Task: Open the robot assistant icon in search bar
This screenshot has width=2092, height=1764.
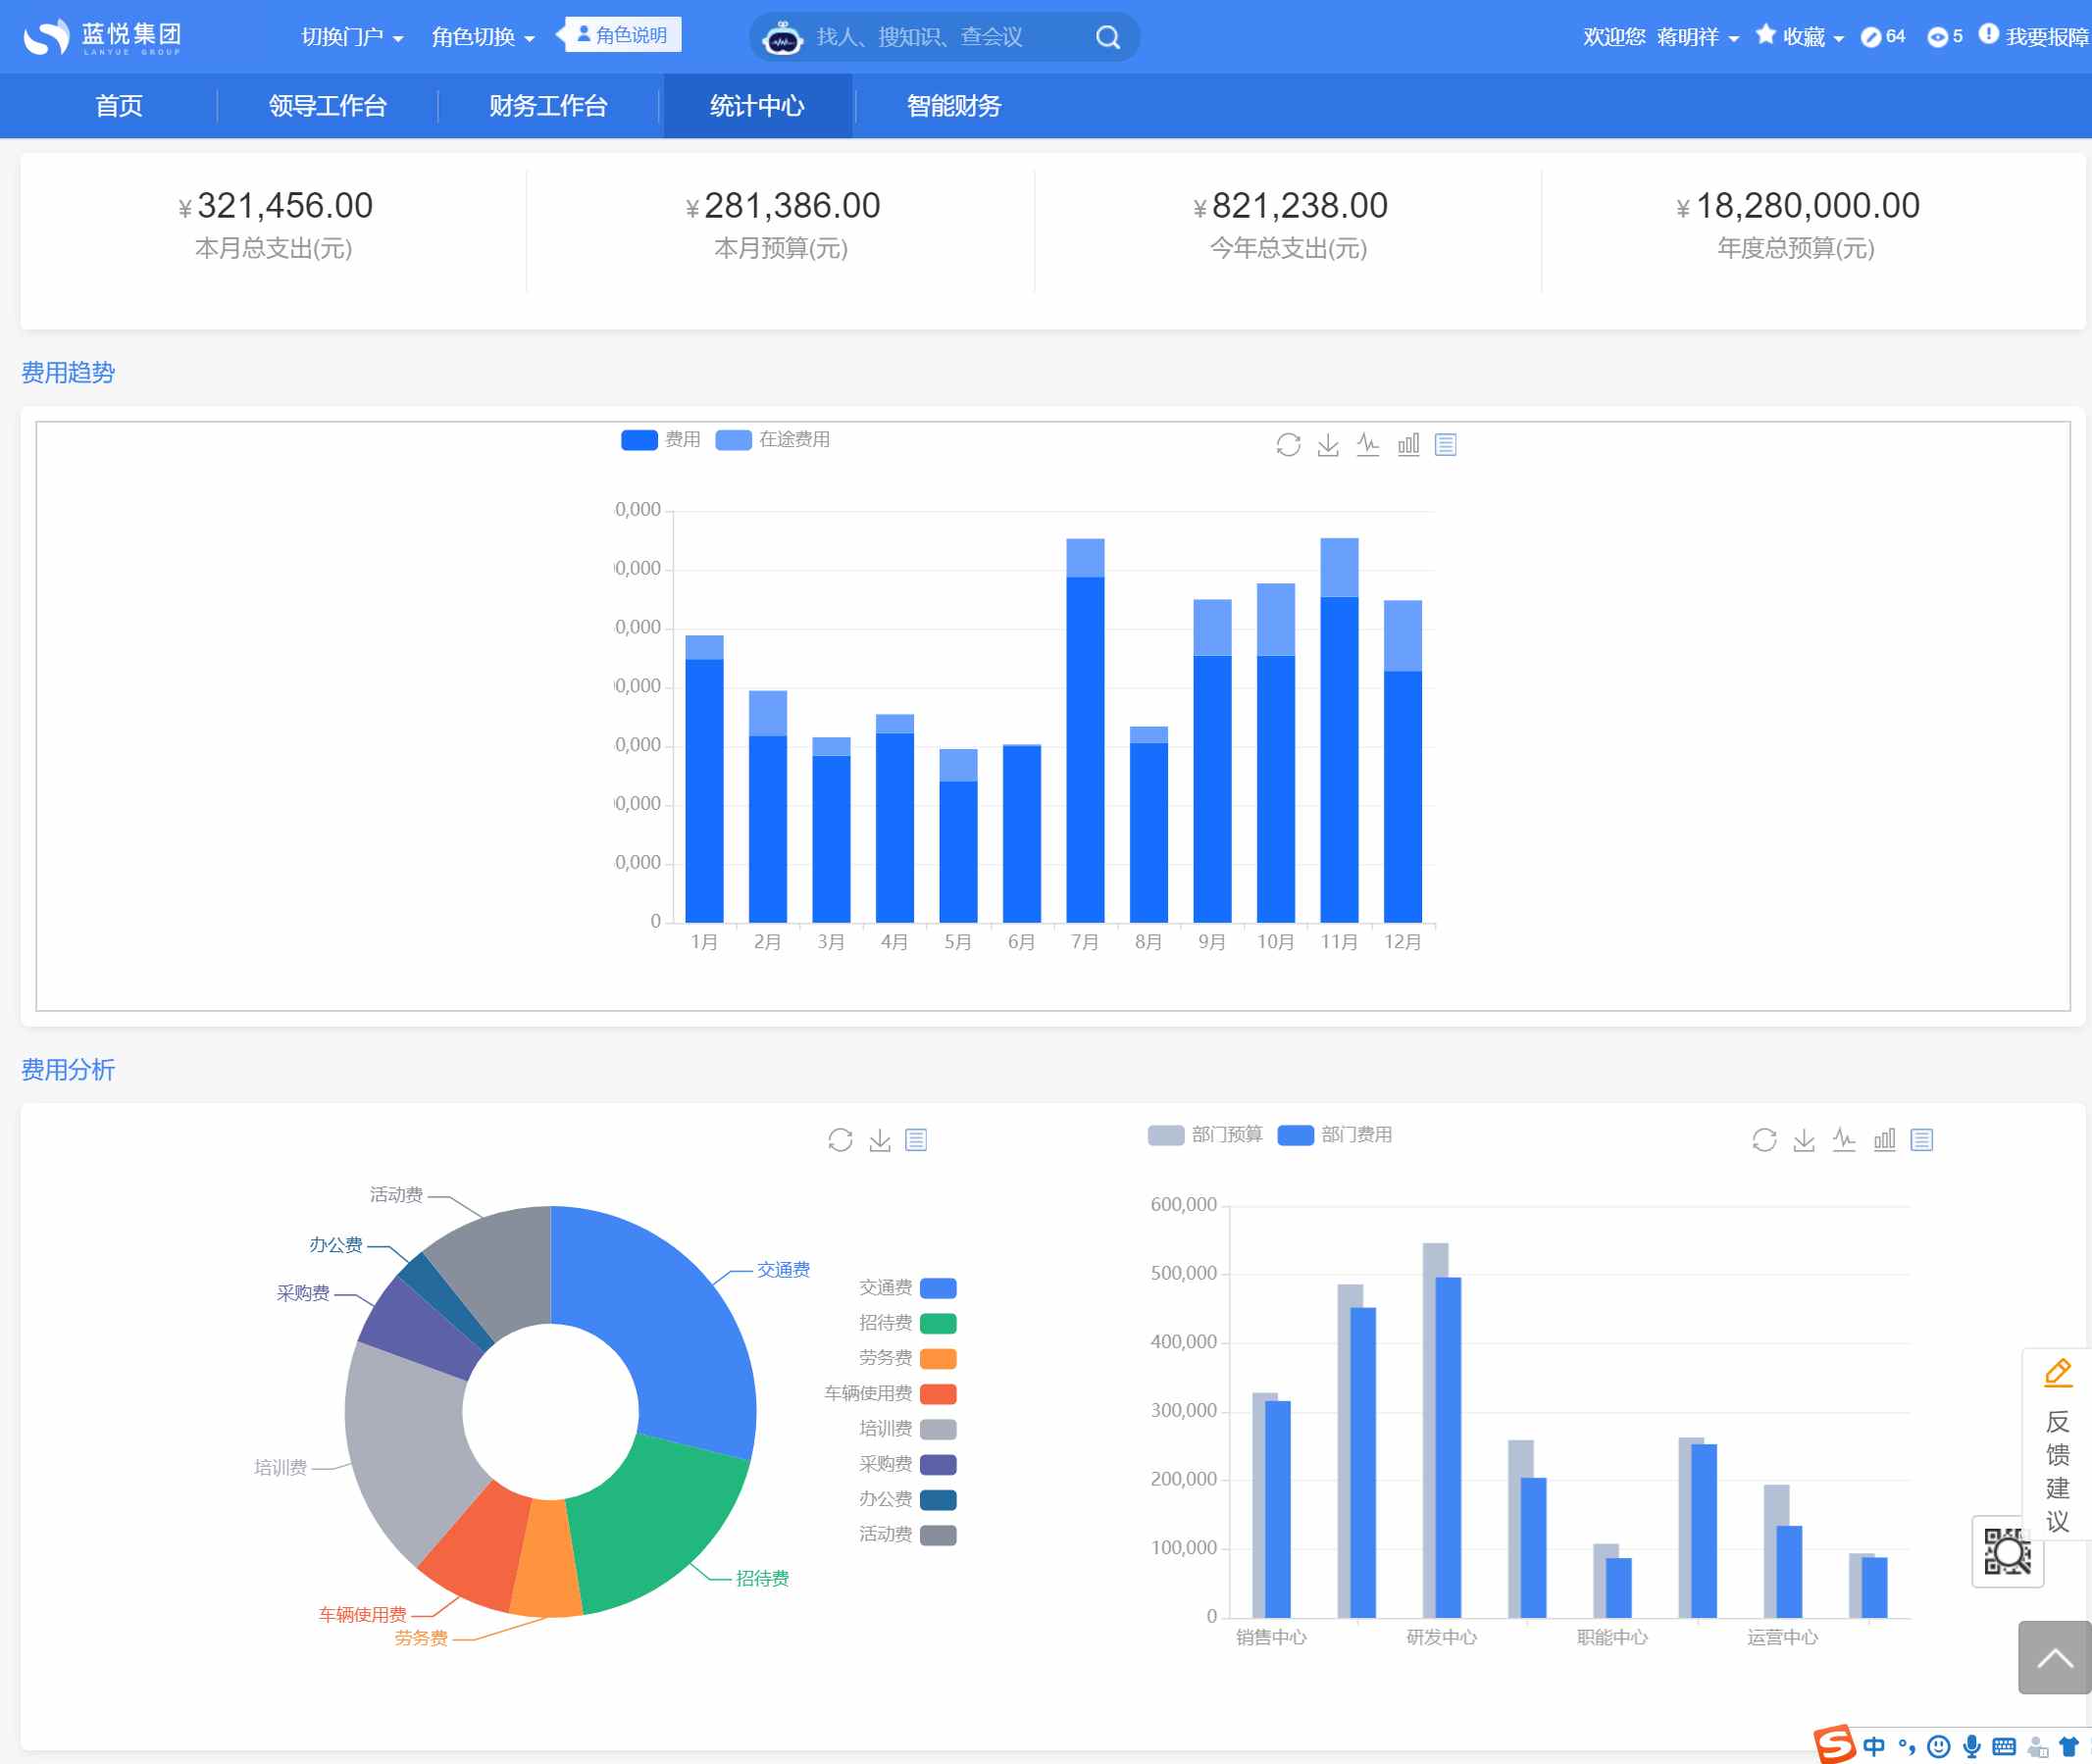Action: 782,38
